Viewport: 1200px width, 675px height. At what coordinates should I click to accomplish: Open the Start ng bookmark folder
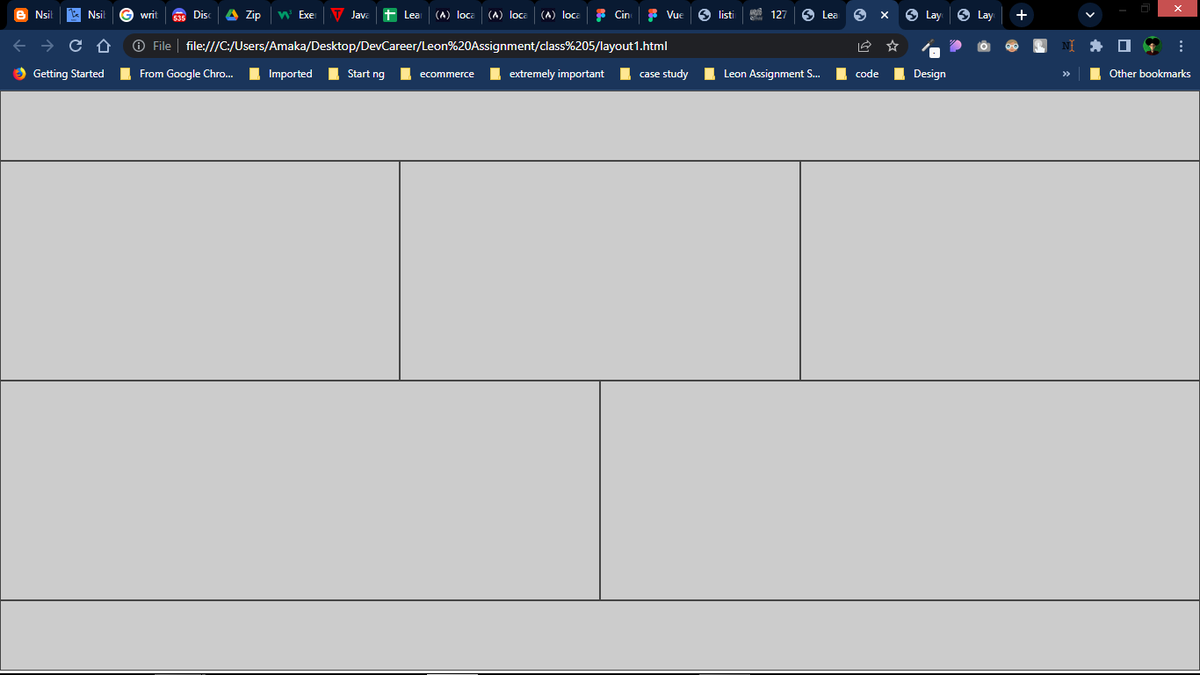[x=357, y=74]
